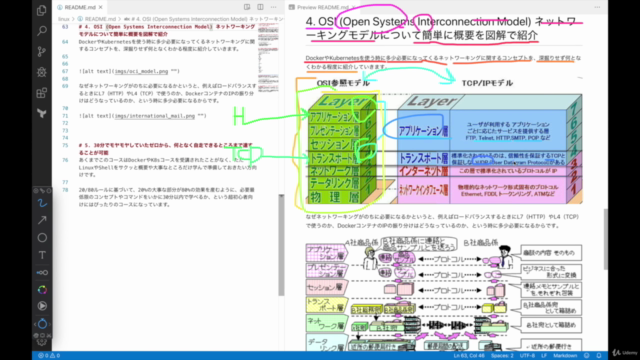Click the editor vertical scrollbar thumb
Screen dimensions: 640x360
(281, 245)
